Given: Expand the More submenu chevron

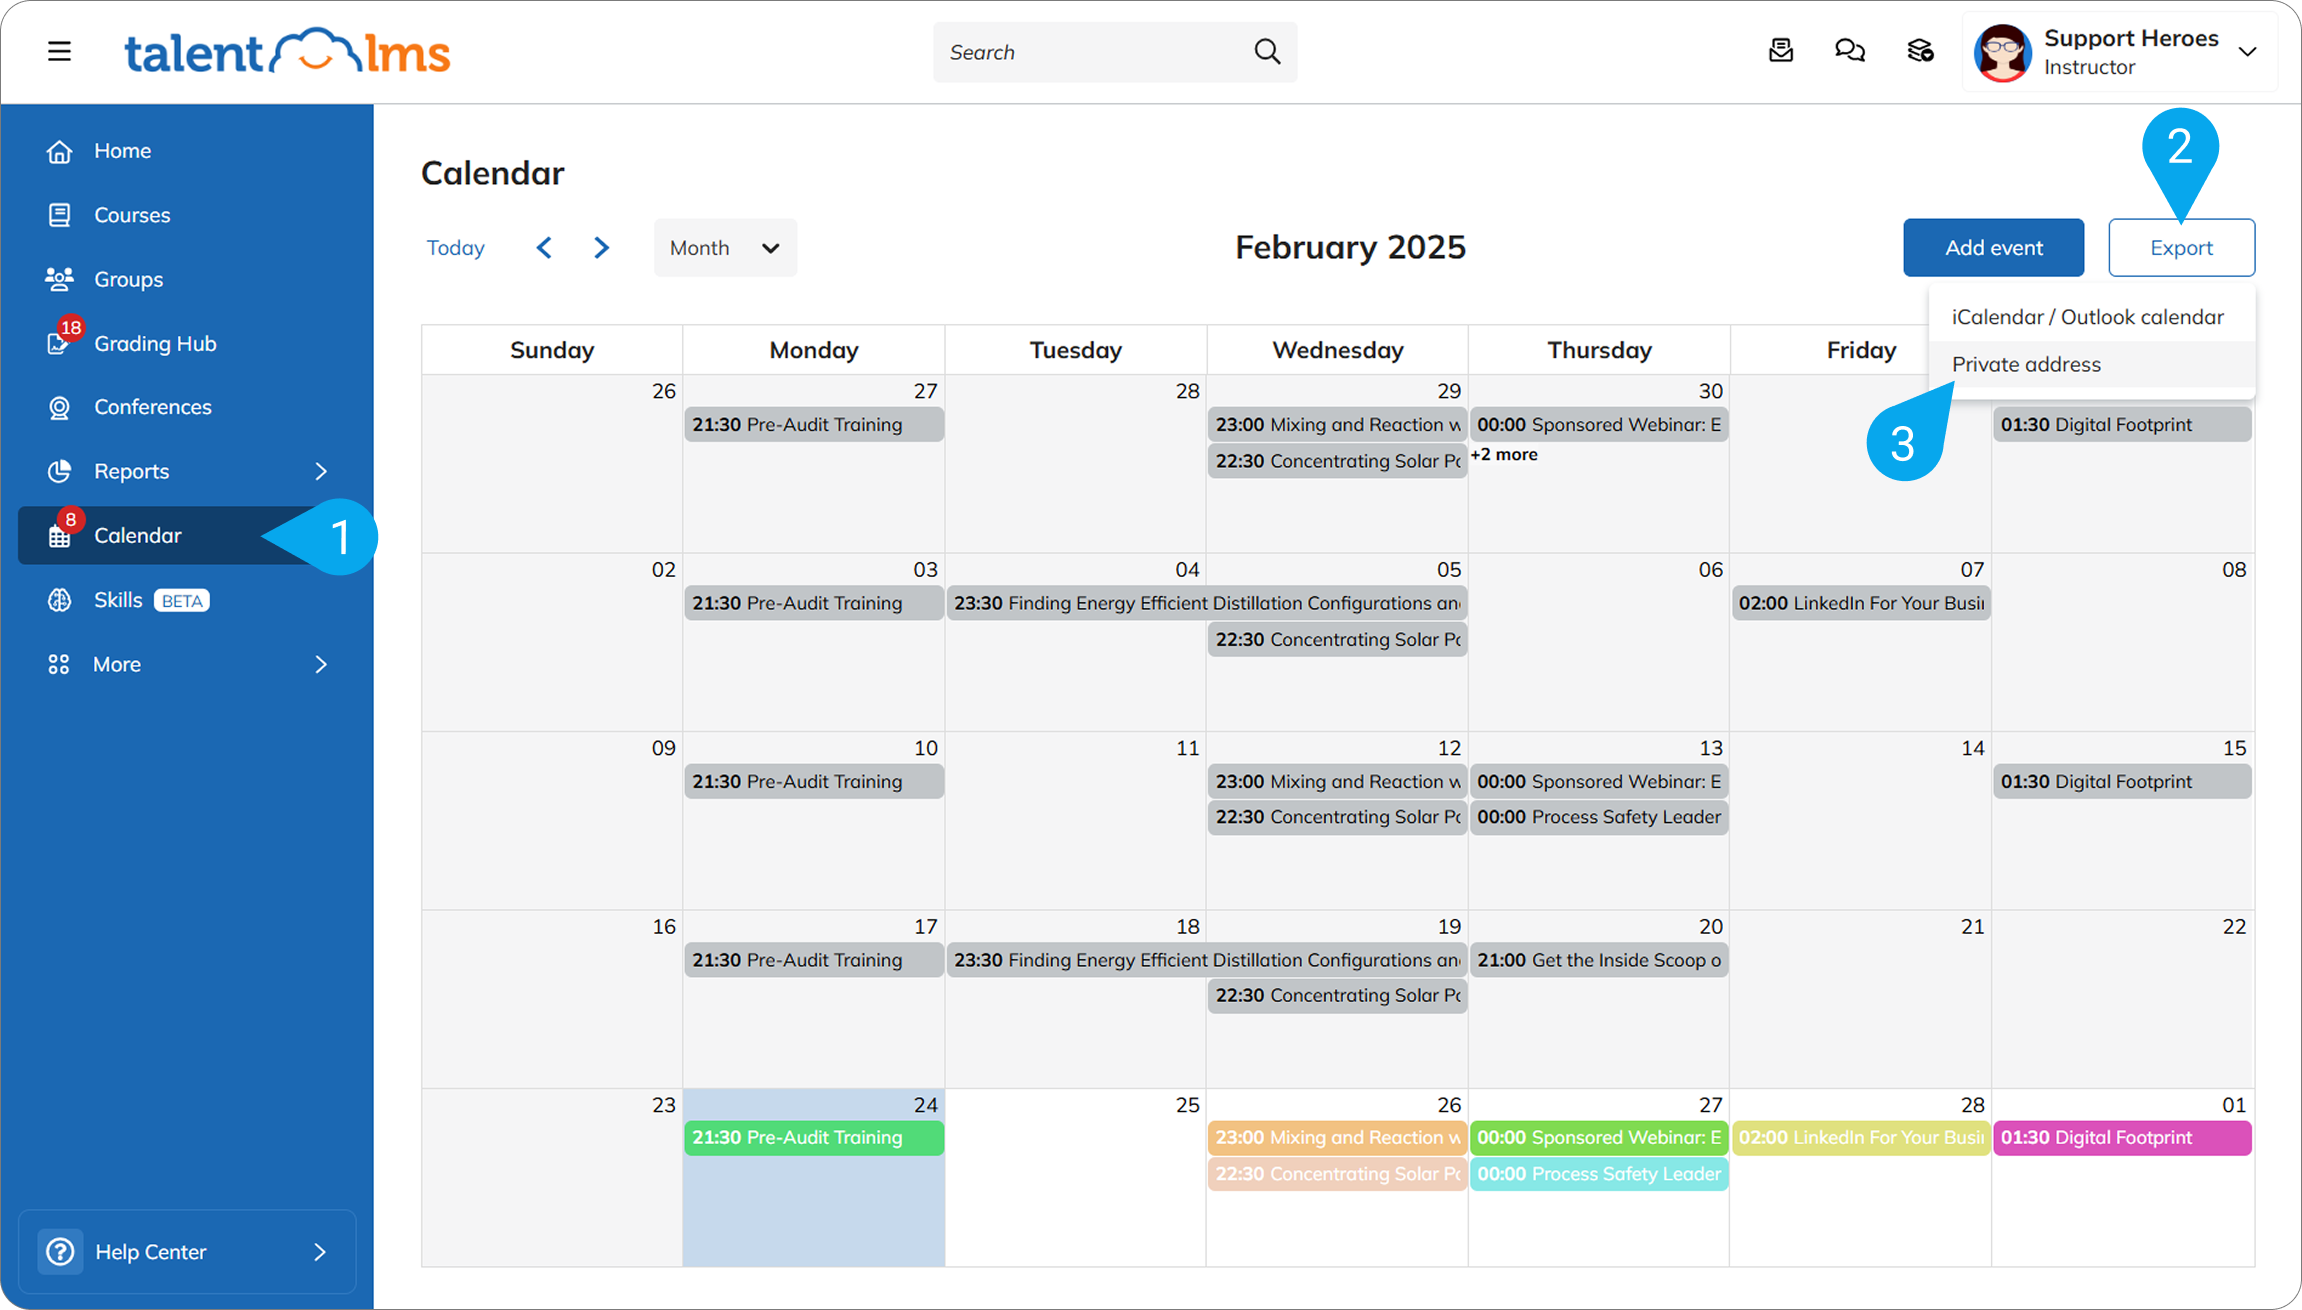Looking at the screenshot, I should pyautogui.click(x=321, y=664).
